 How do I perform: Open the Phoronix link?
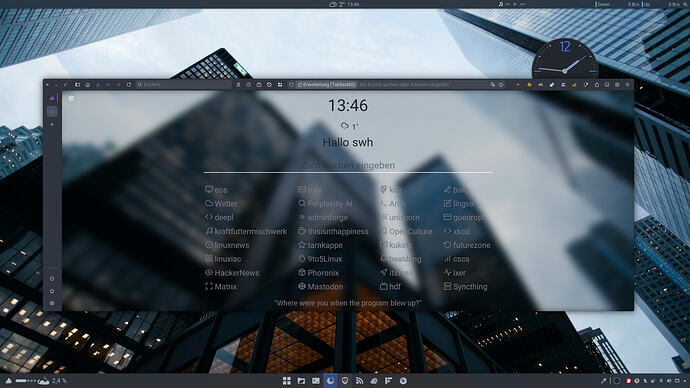click(319, 273)
